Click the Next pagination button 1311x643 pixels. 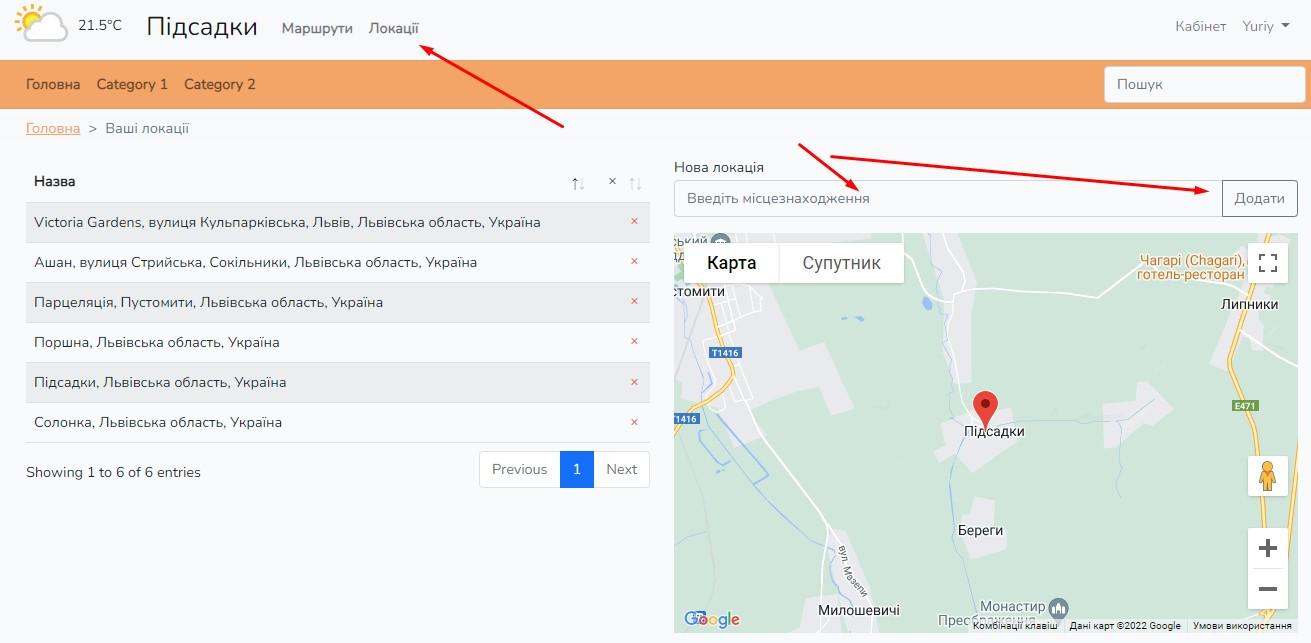coord(621,469)
